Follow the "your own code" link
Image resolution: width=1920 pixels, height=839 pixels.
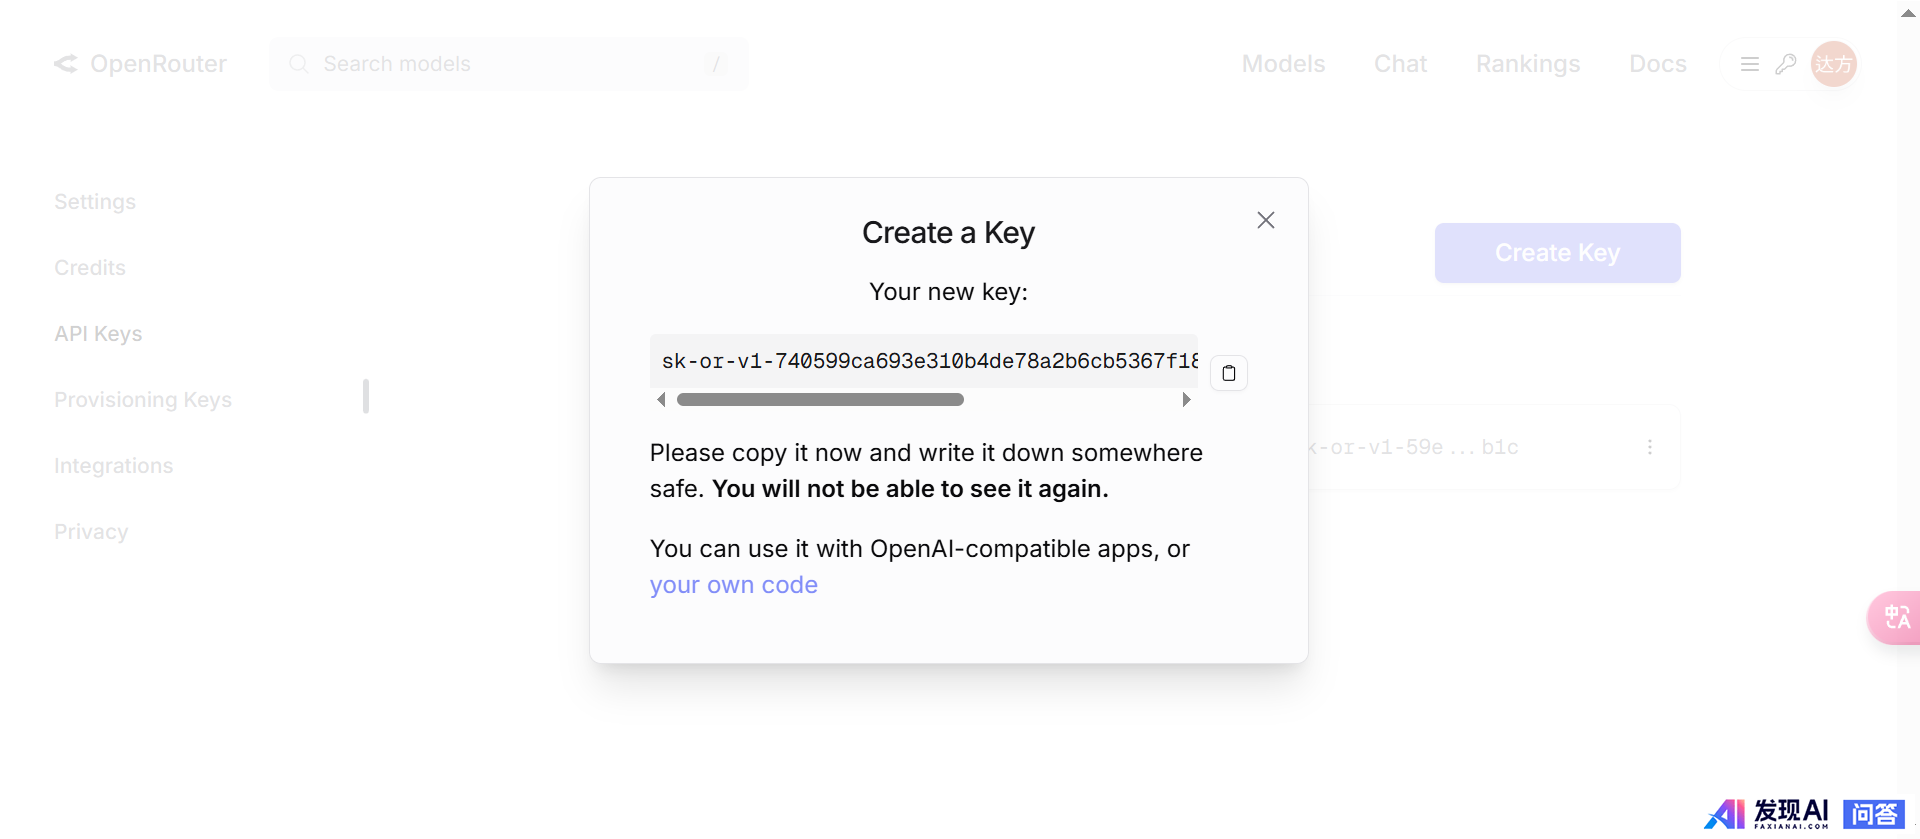(734, 585)
